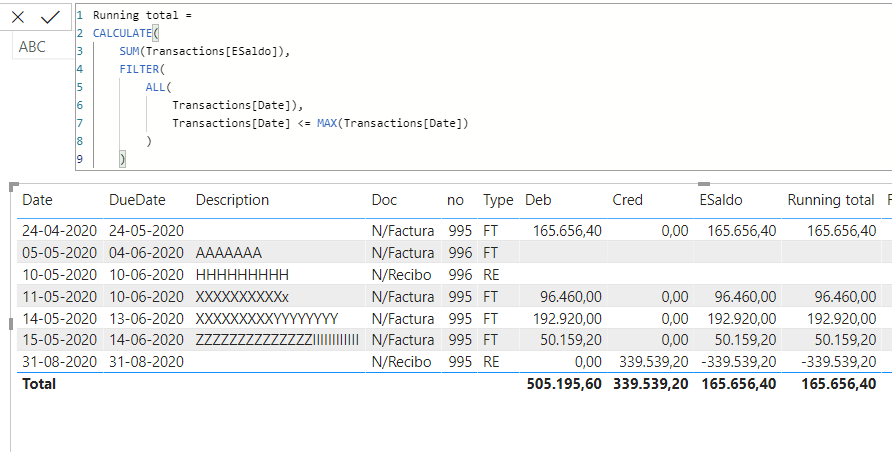Select the 15-05-2020 date cell
The width and height of the screenshot is (892, 452).
click(x=60, y=340)
